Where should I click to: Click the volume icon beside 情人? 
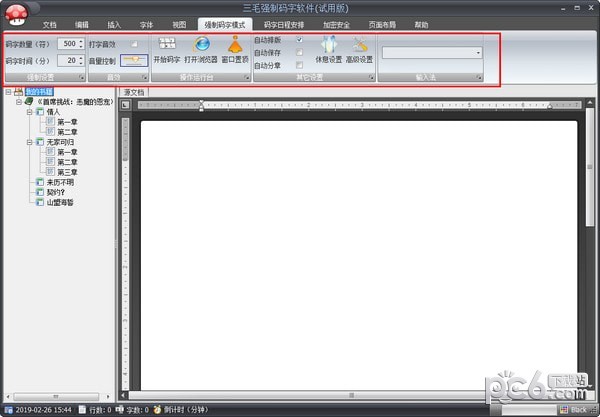39,112
